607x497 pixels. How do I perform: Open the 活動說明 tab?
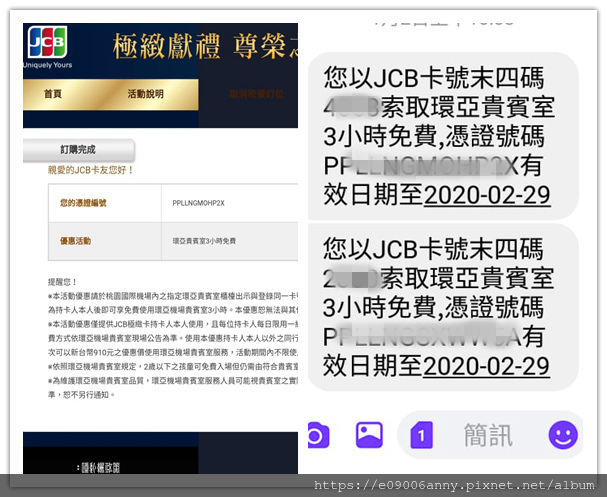click(146, 94)
